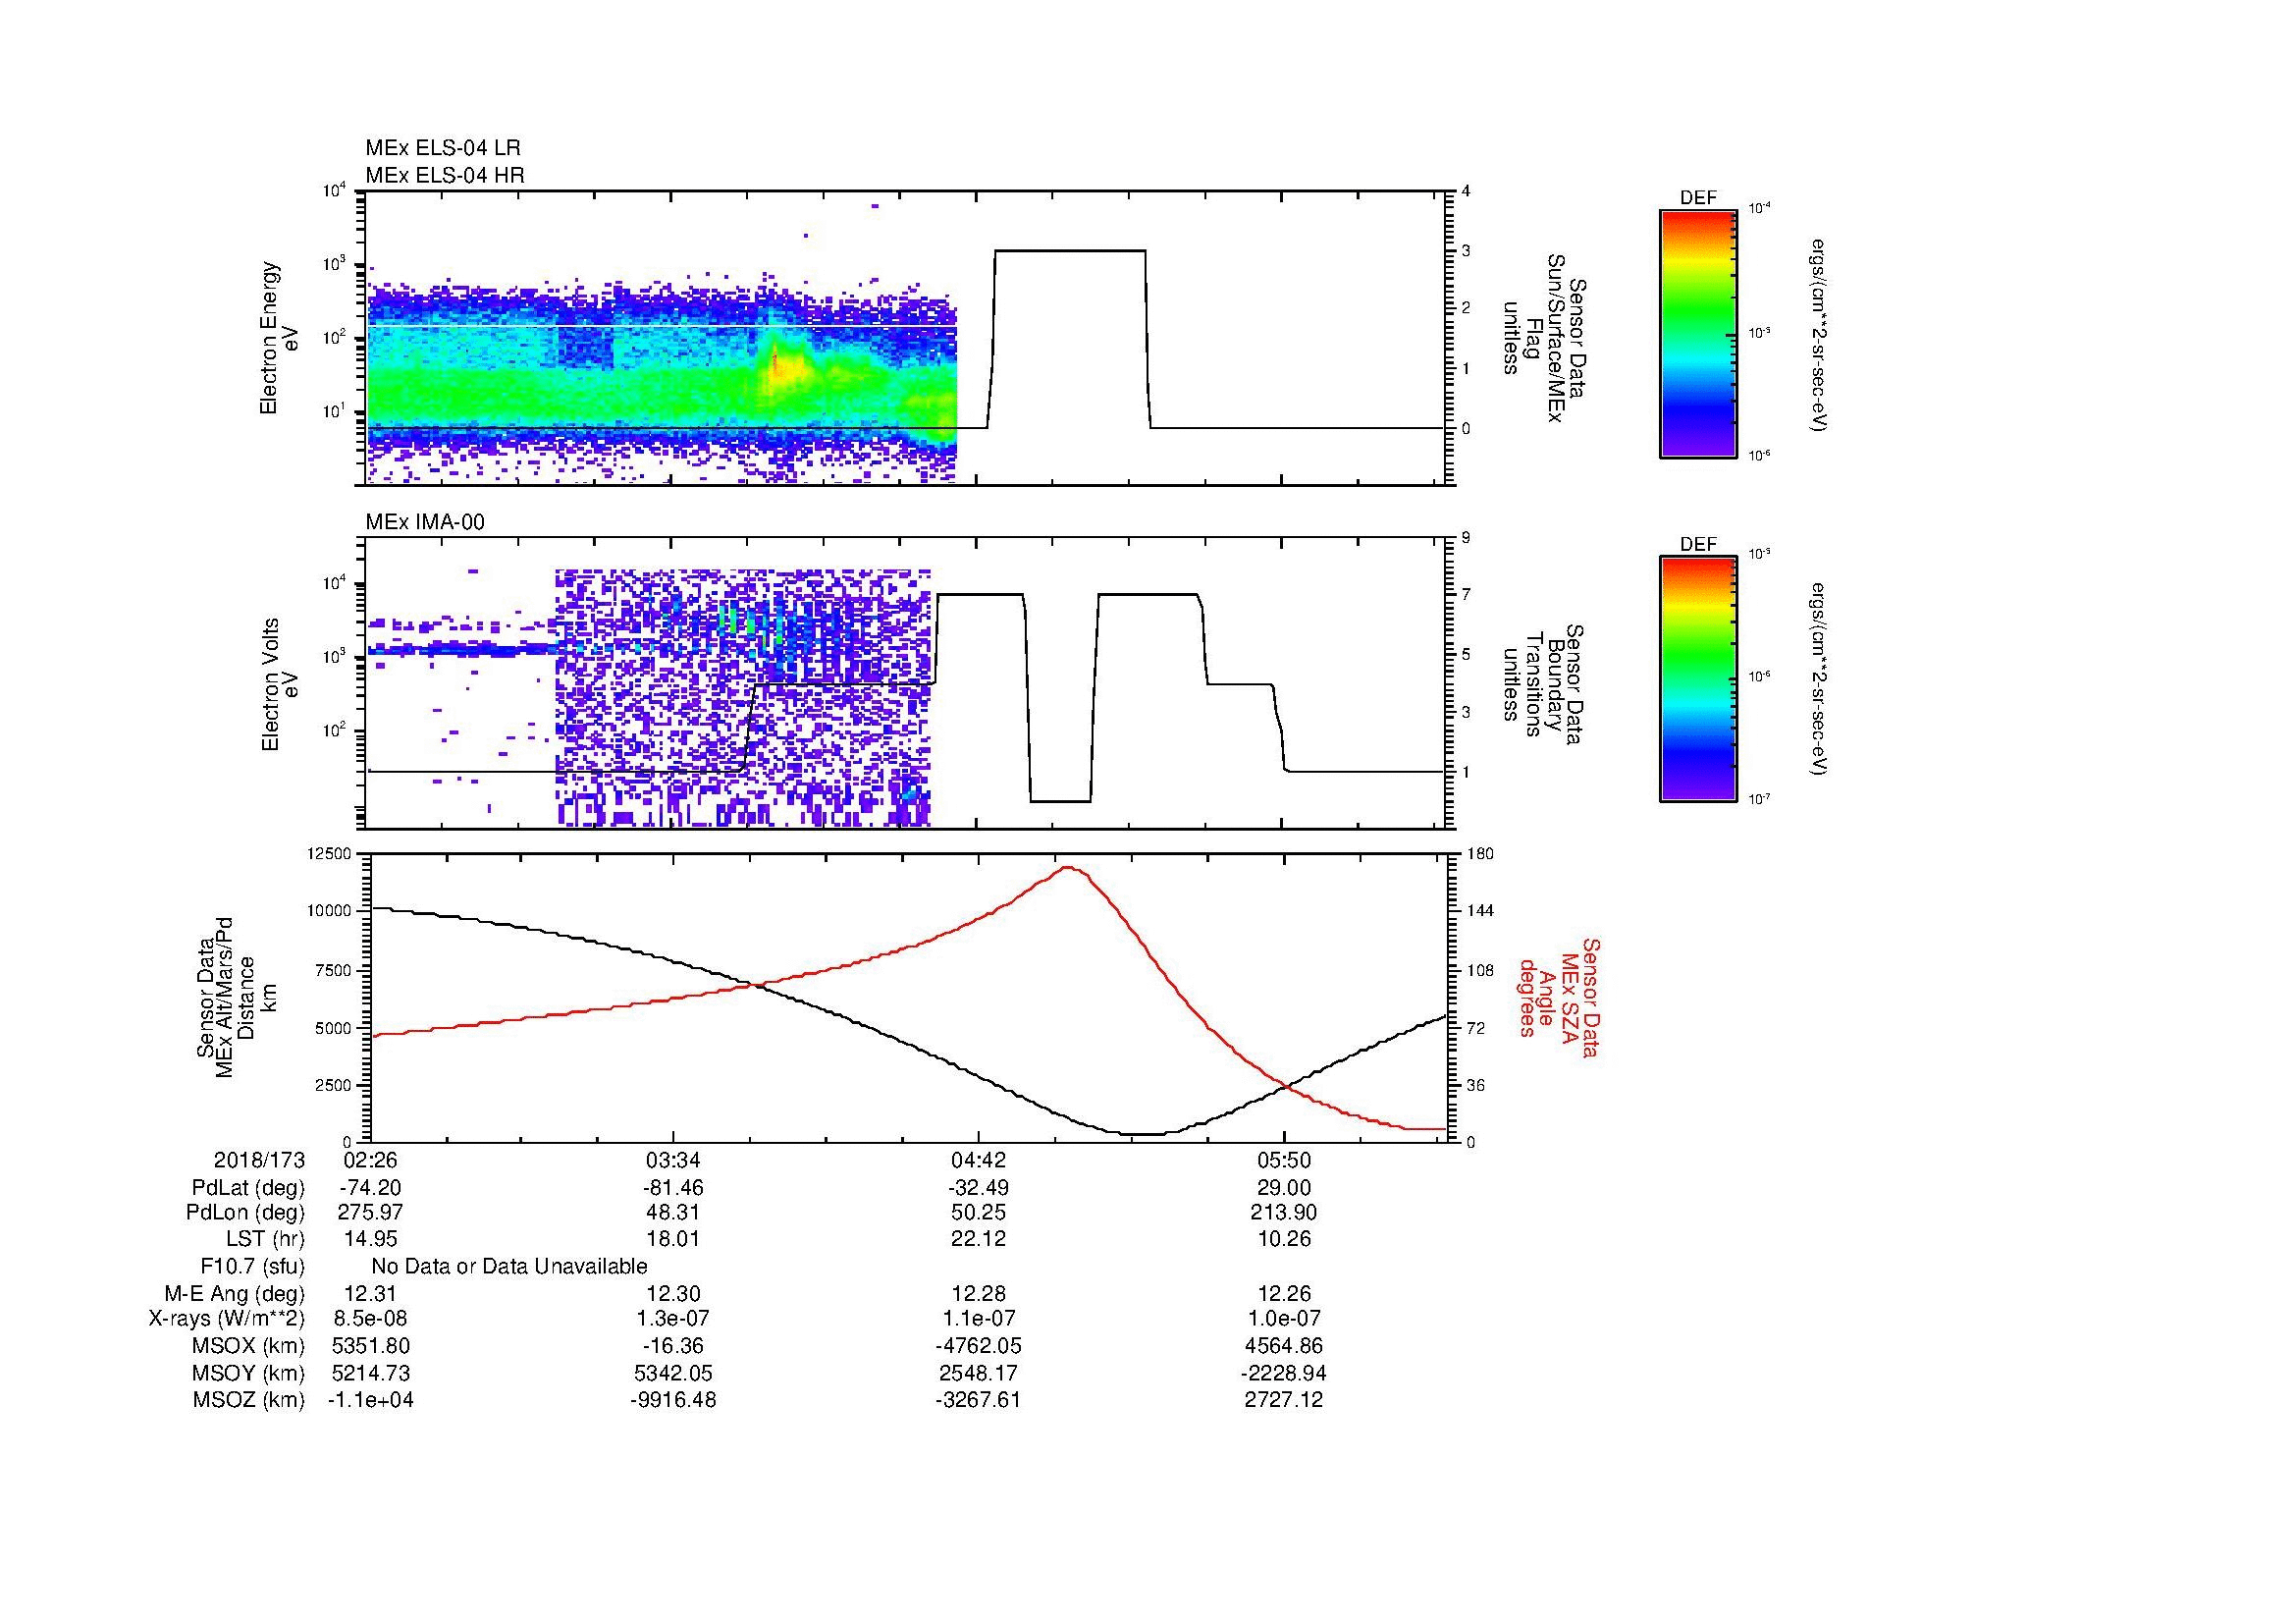2296x1623 pixels.
Task: Click the red SZA curve peak
Action: point(1068,867)
